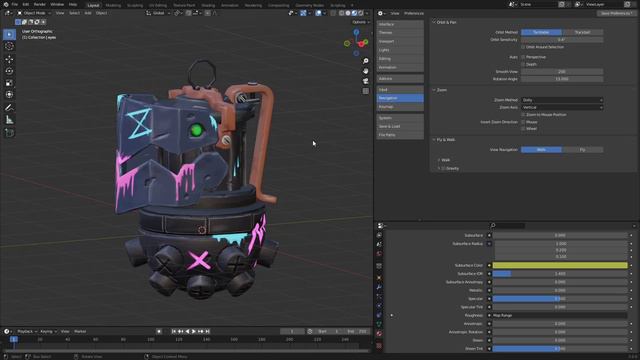Open Themes preferences category
The image size is (640, 360).
tap(400, 33)
